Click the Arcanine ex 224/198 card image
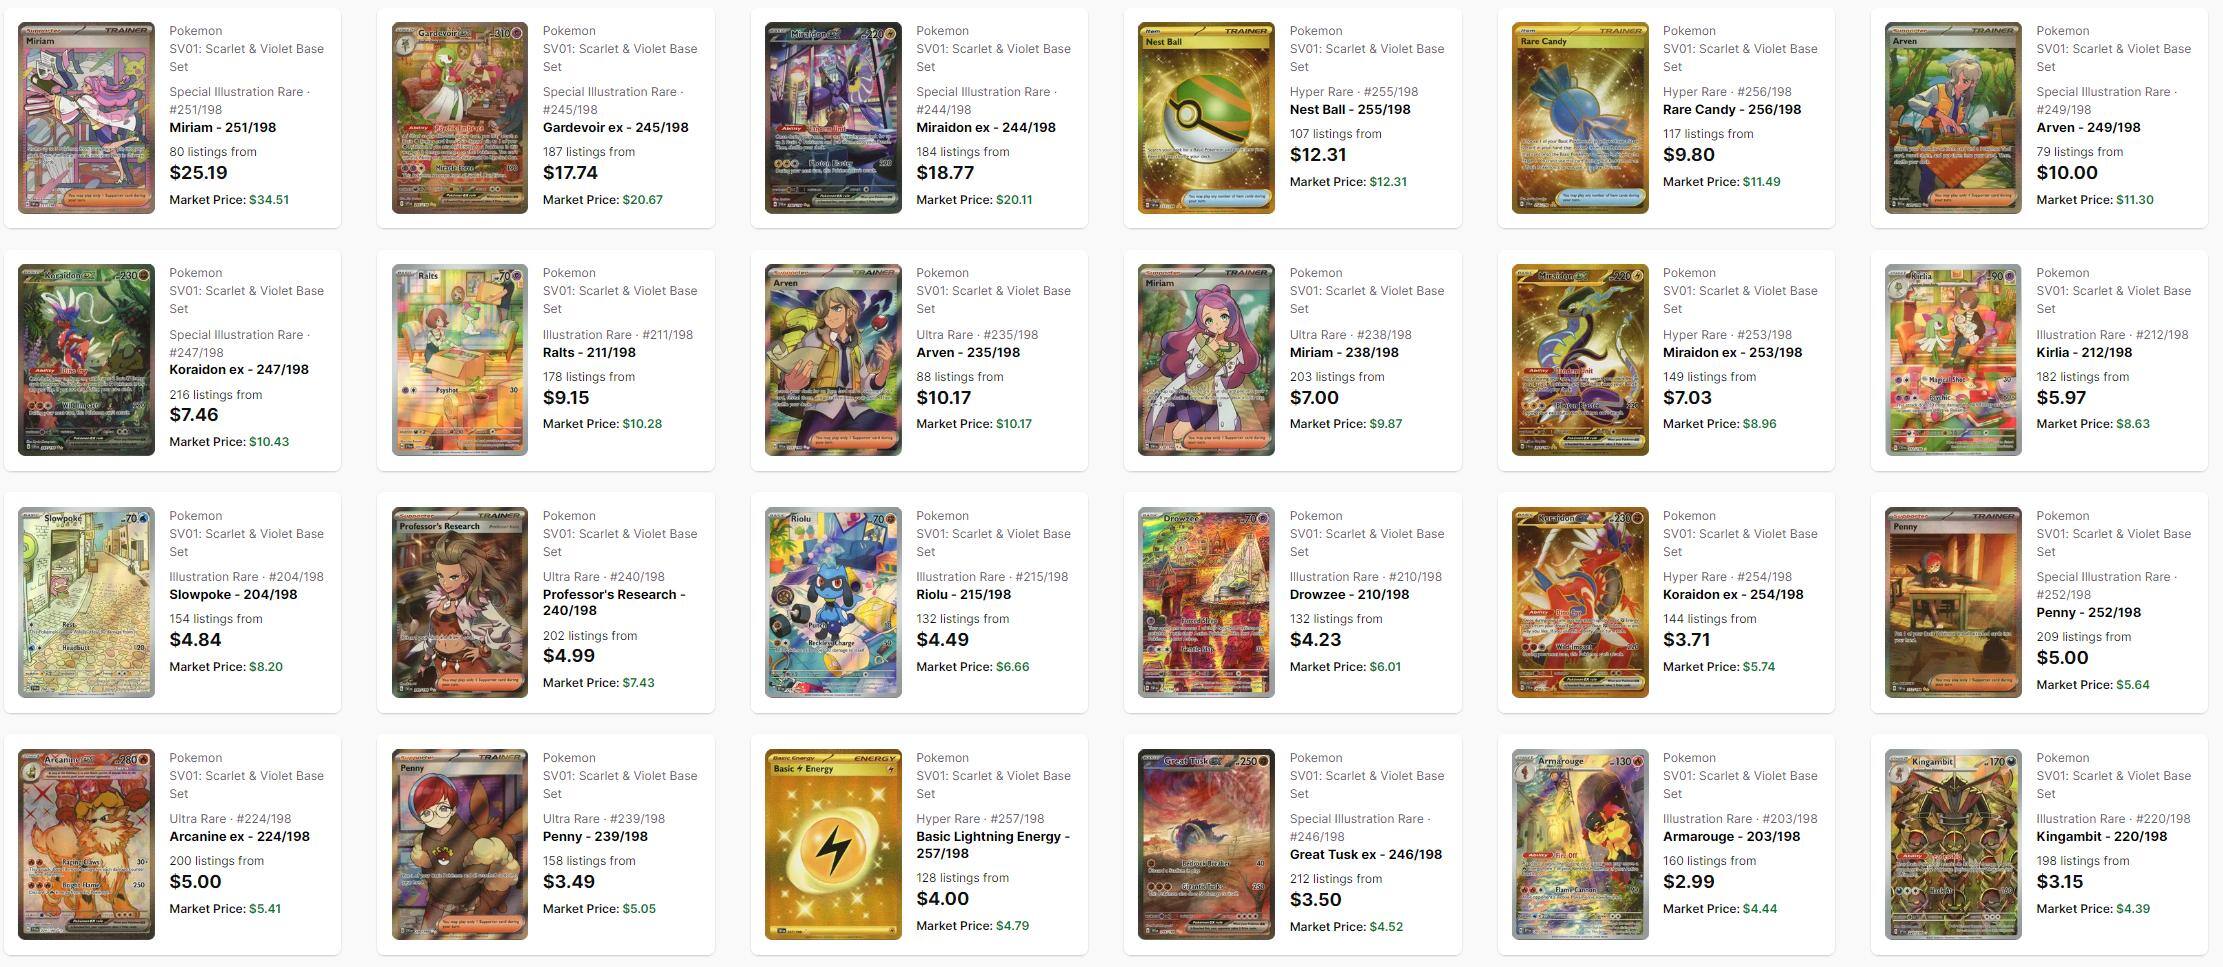Screen dimensions: 2223x967 tap(86, 844)
